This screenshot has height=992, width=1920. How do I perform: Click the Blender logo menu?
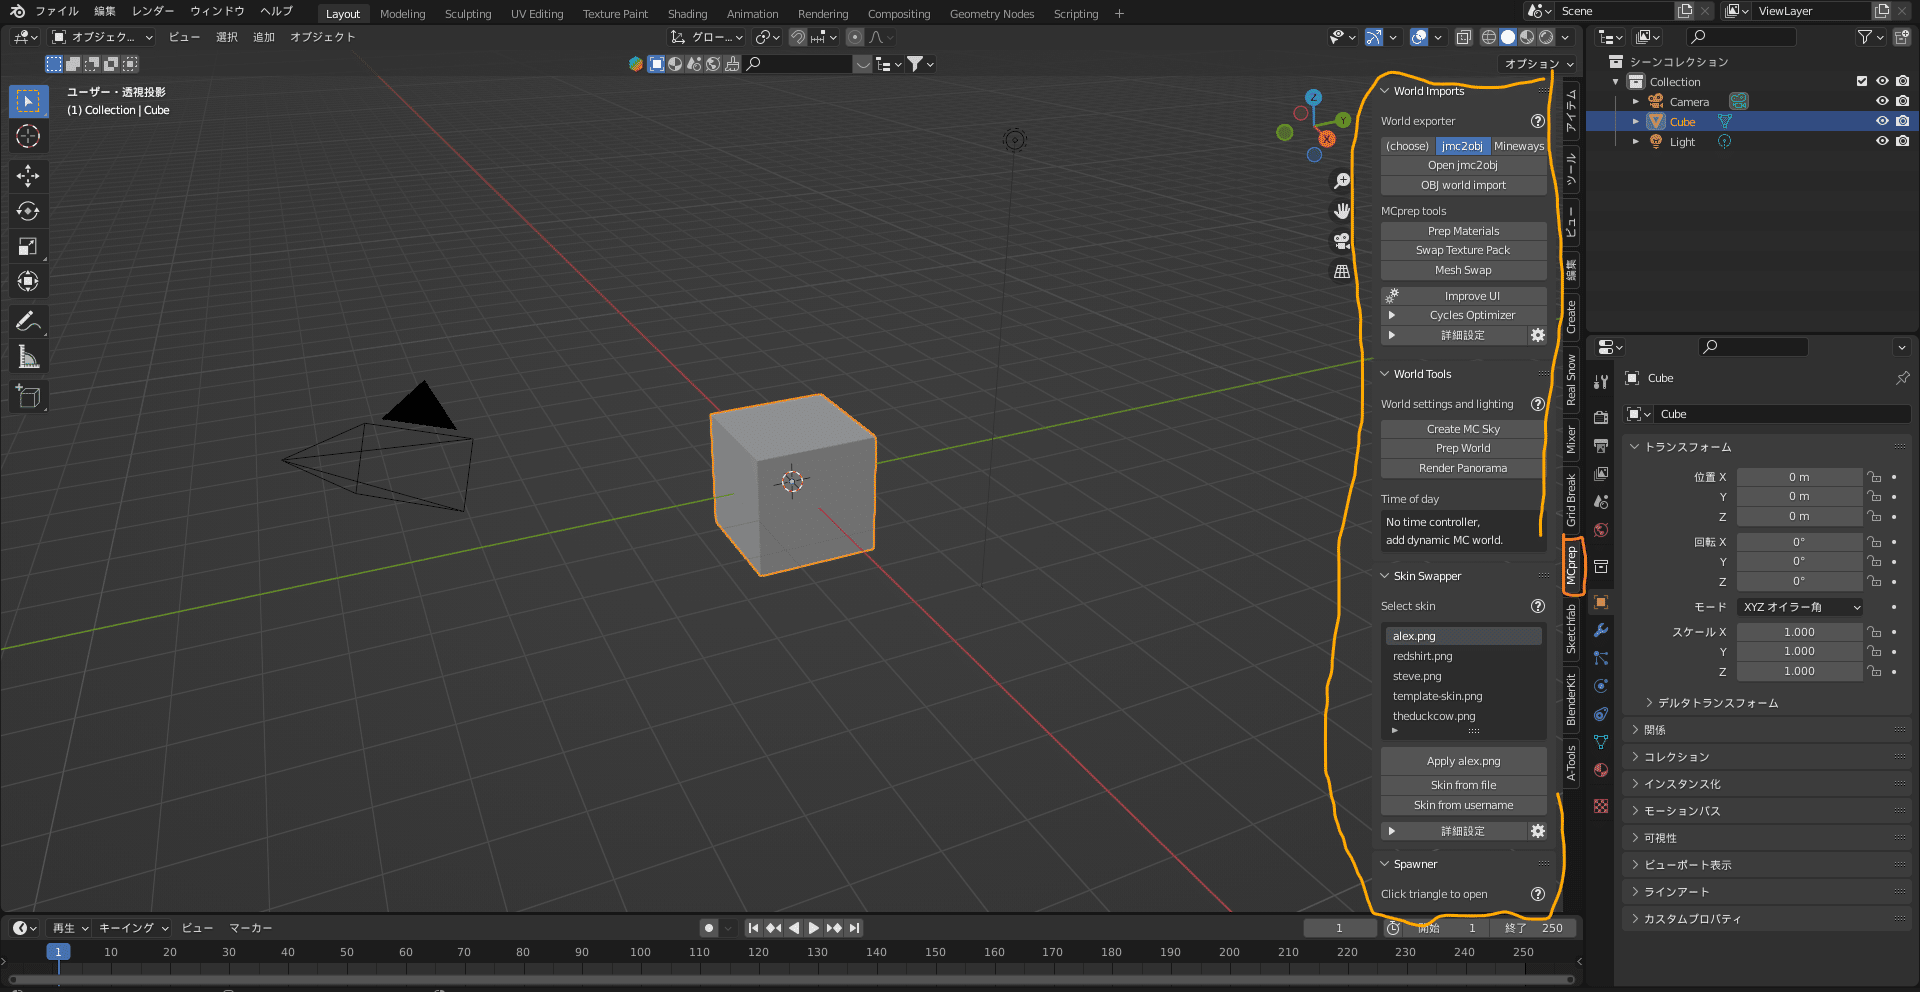tap(17, 12)
